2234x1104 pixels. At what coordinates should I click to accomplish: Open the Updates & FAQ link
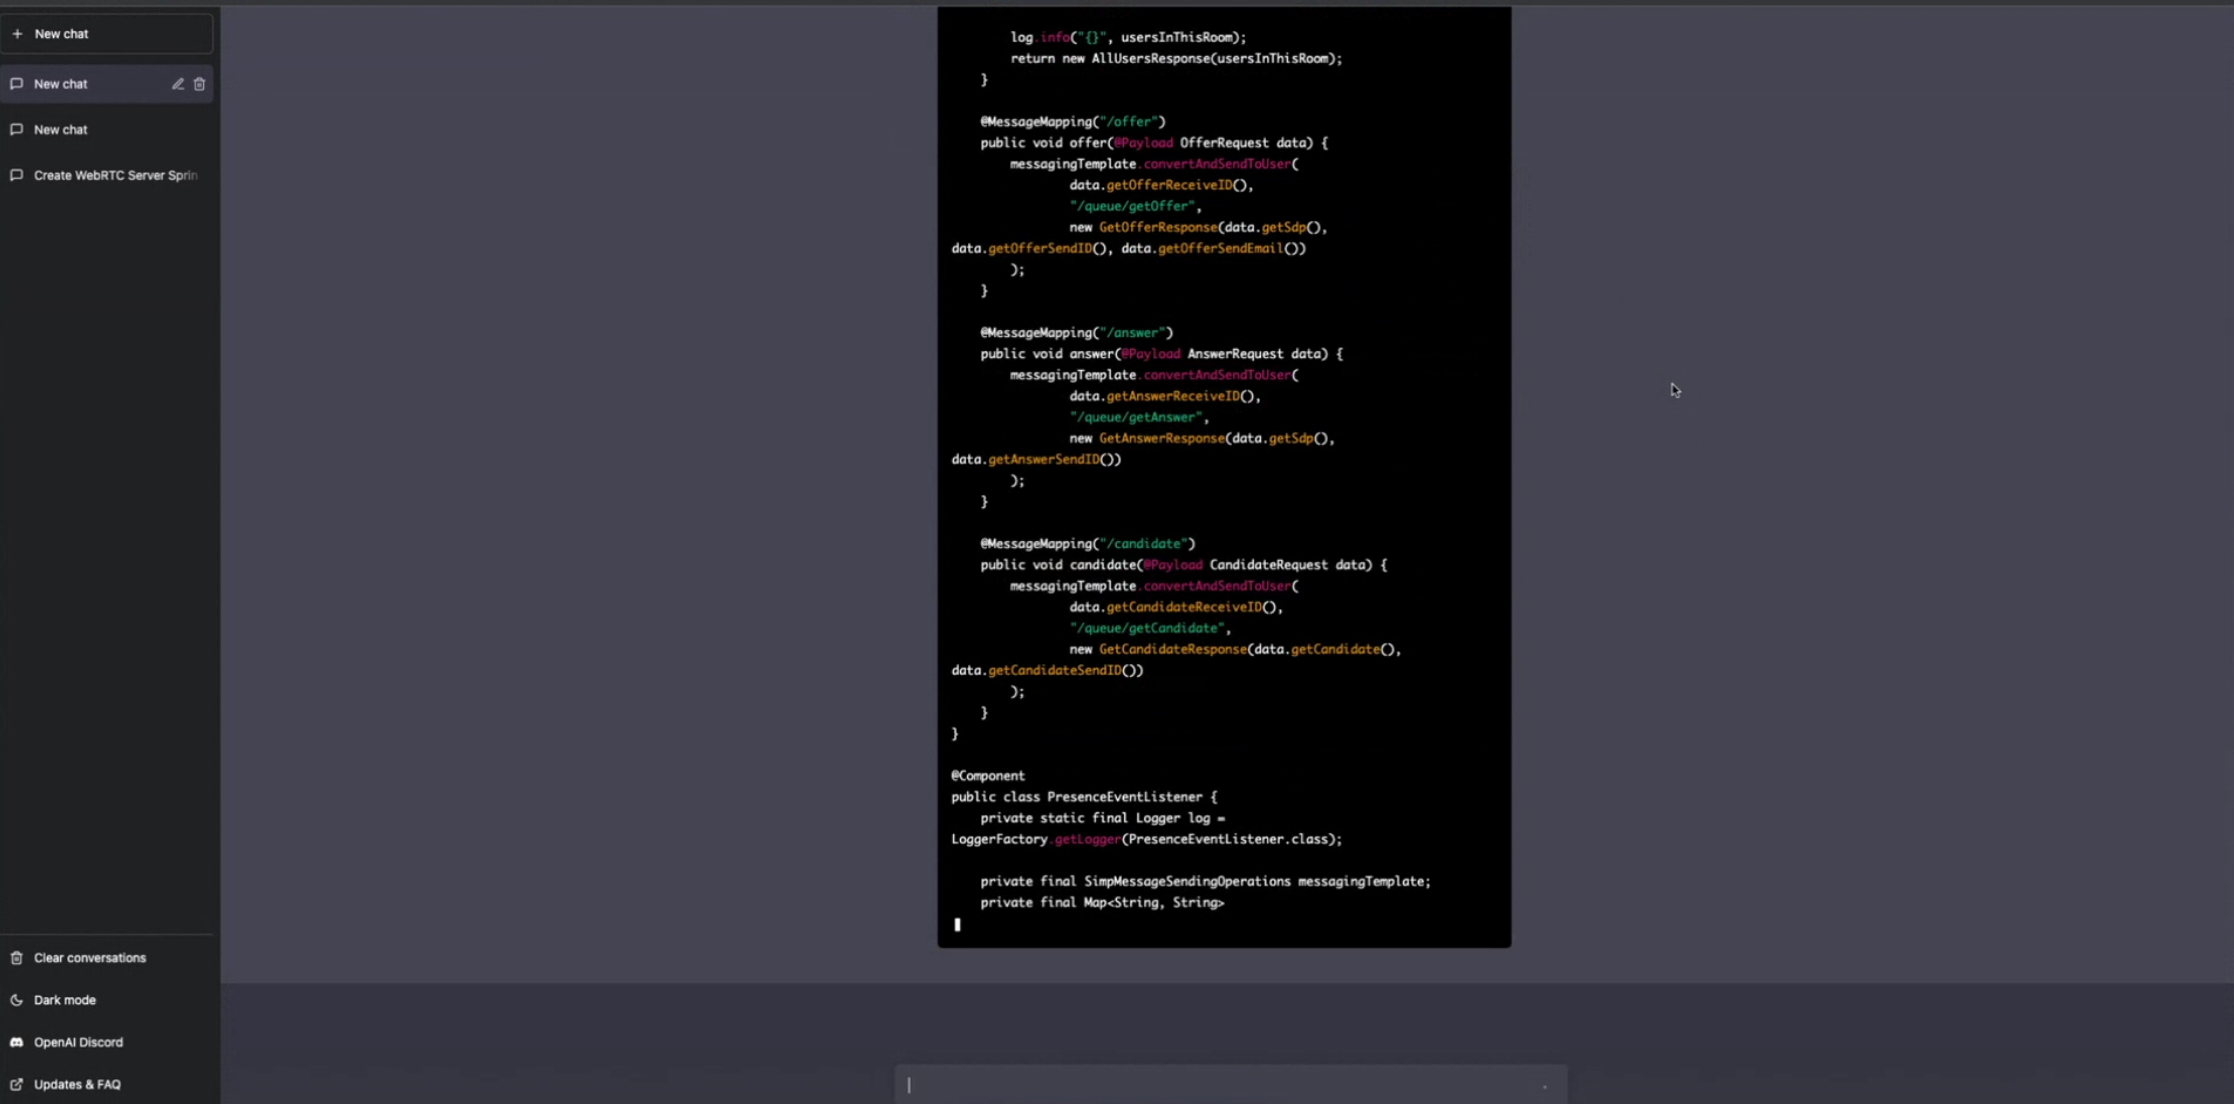coord(77,1084)
